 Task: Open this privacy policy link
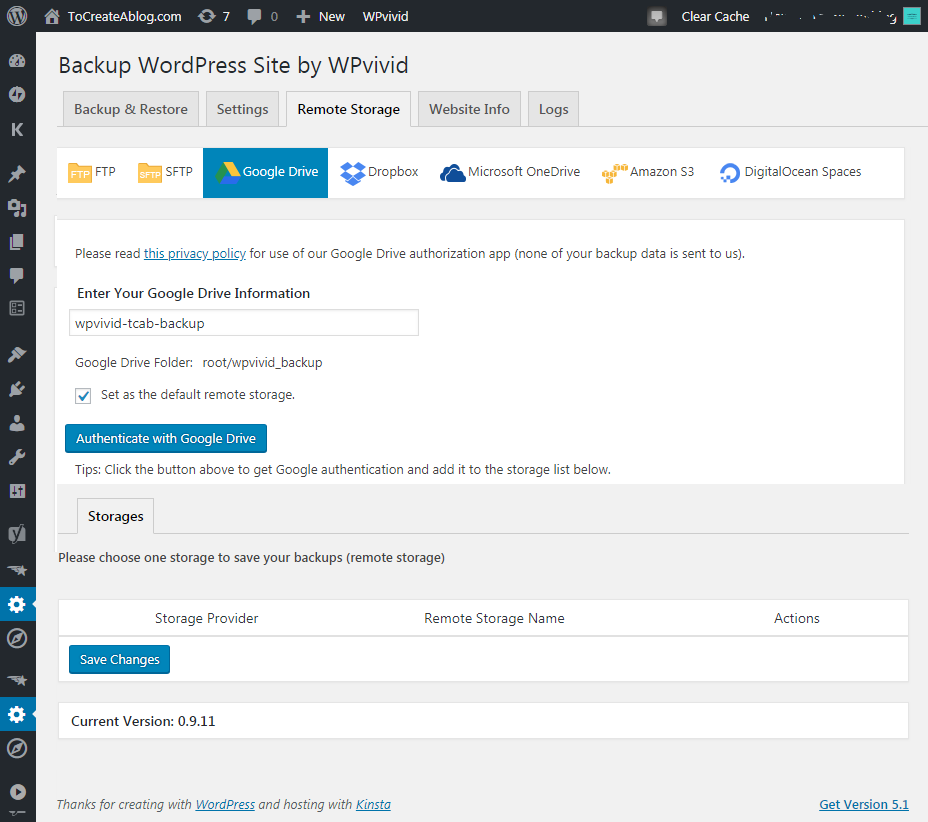[x=195, y=253]
